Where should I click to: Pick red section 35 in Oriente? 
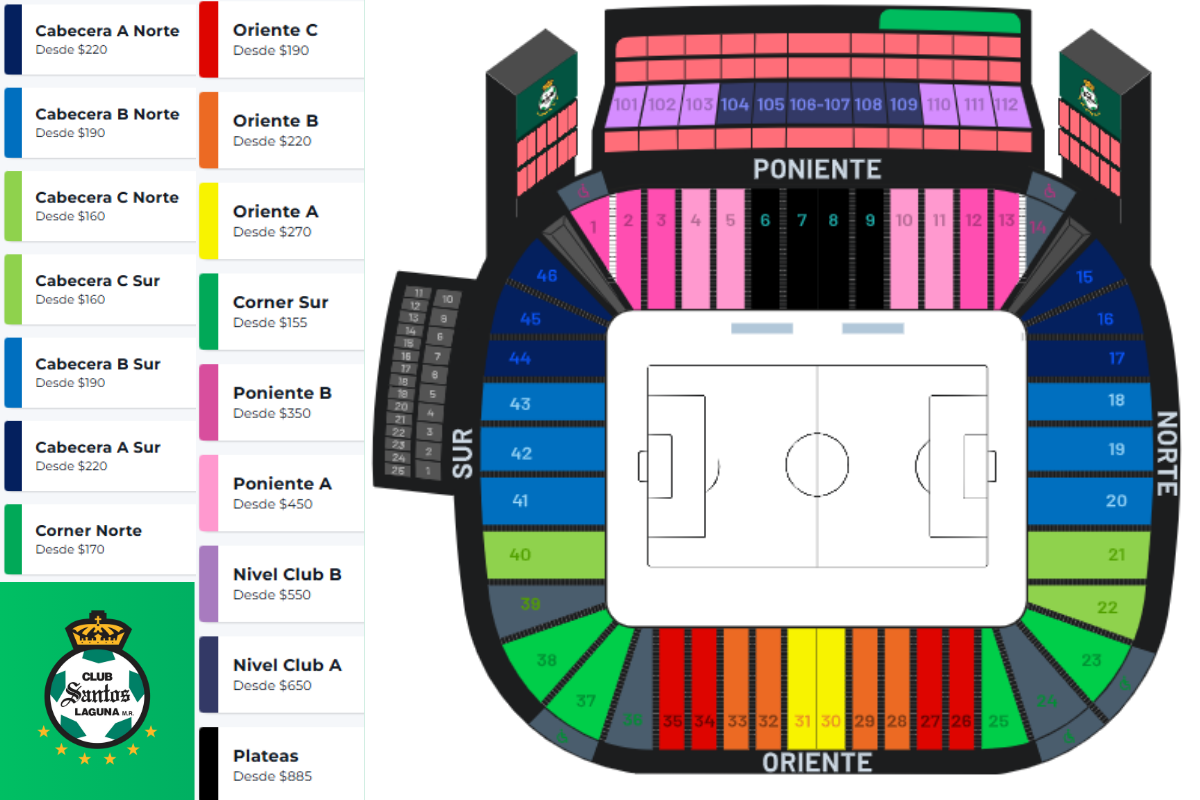pos(672,690)
